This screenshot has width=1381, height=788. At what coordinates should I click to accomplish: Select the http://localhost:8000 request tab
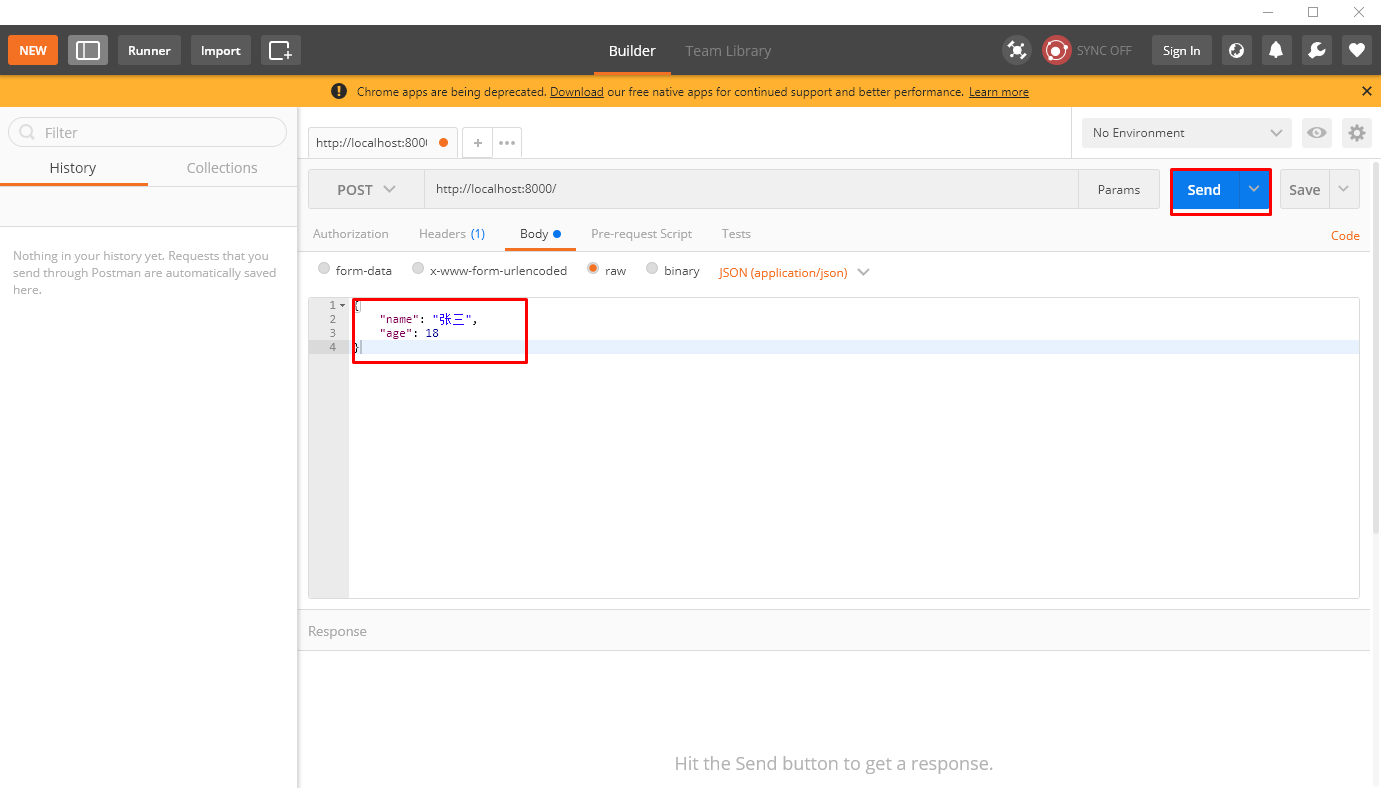(x=382, y=143)
